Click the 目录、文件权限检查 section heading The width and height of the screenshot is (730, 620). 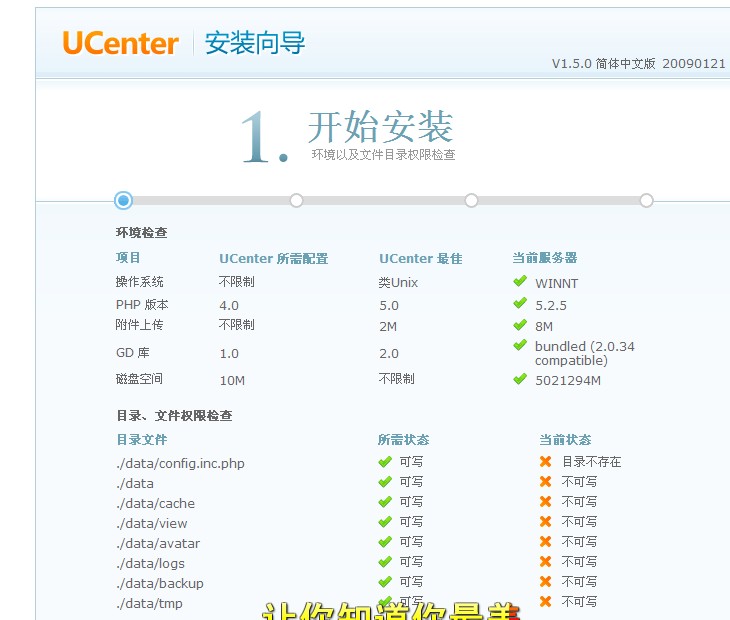coord(174,415)
